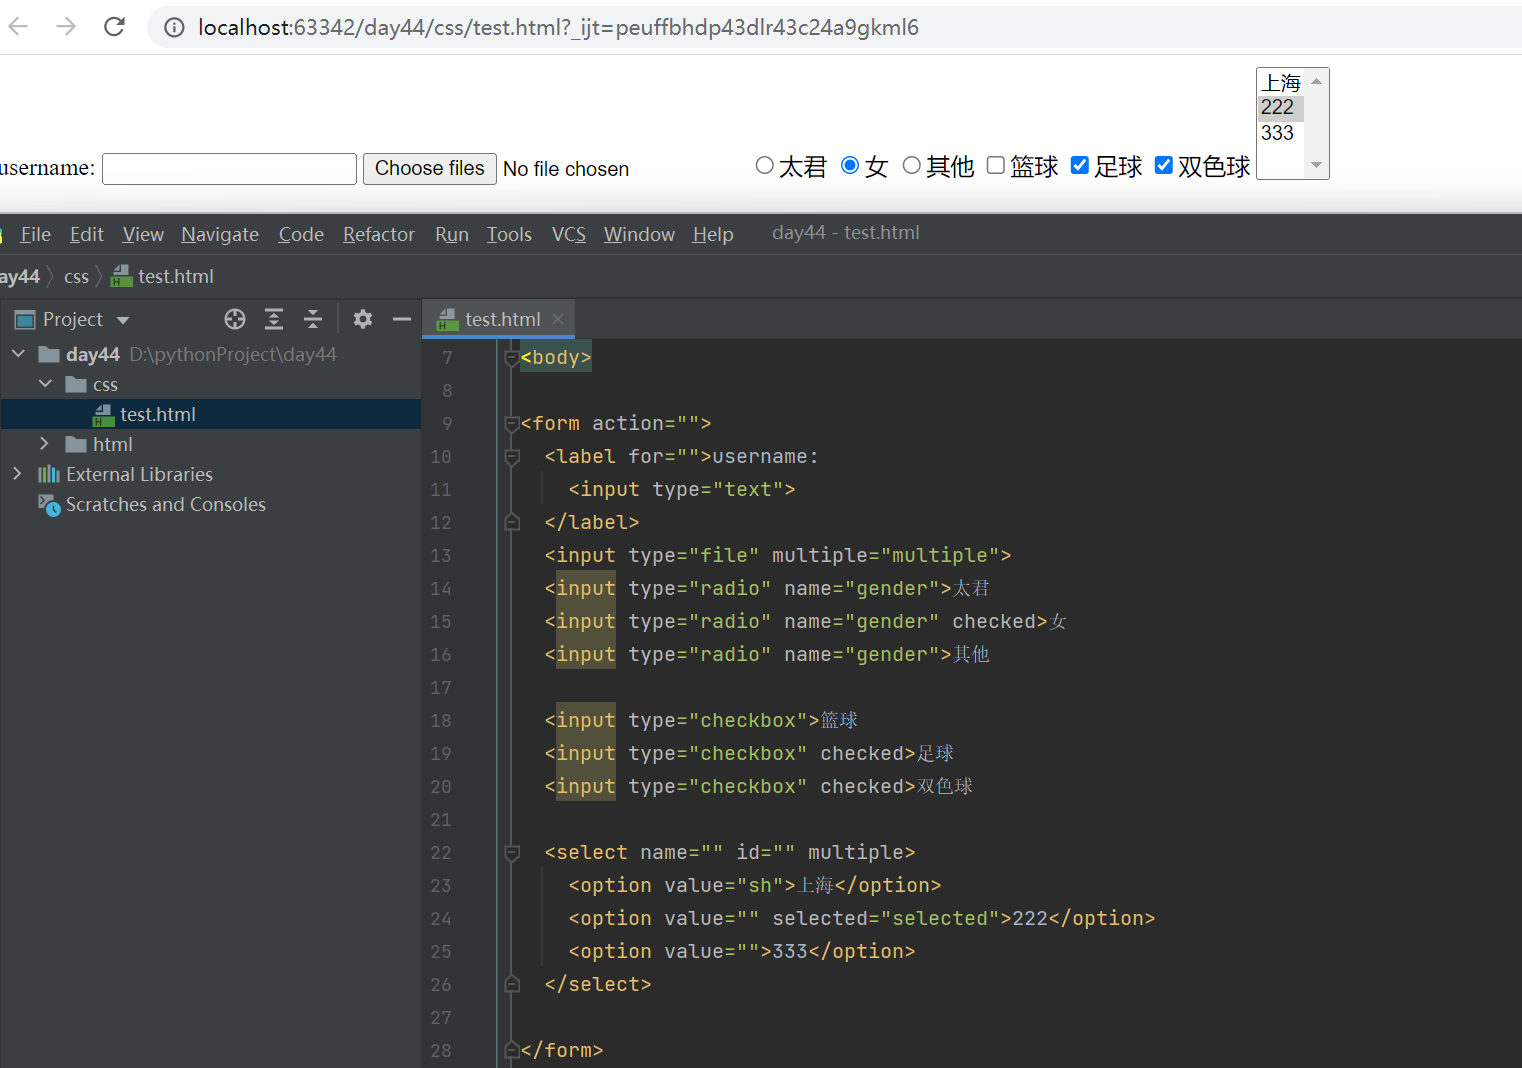
Task: Click the browser address bar URL
Action: [x=558, y=27]
